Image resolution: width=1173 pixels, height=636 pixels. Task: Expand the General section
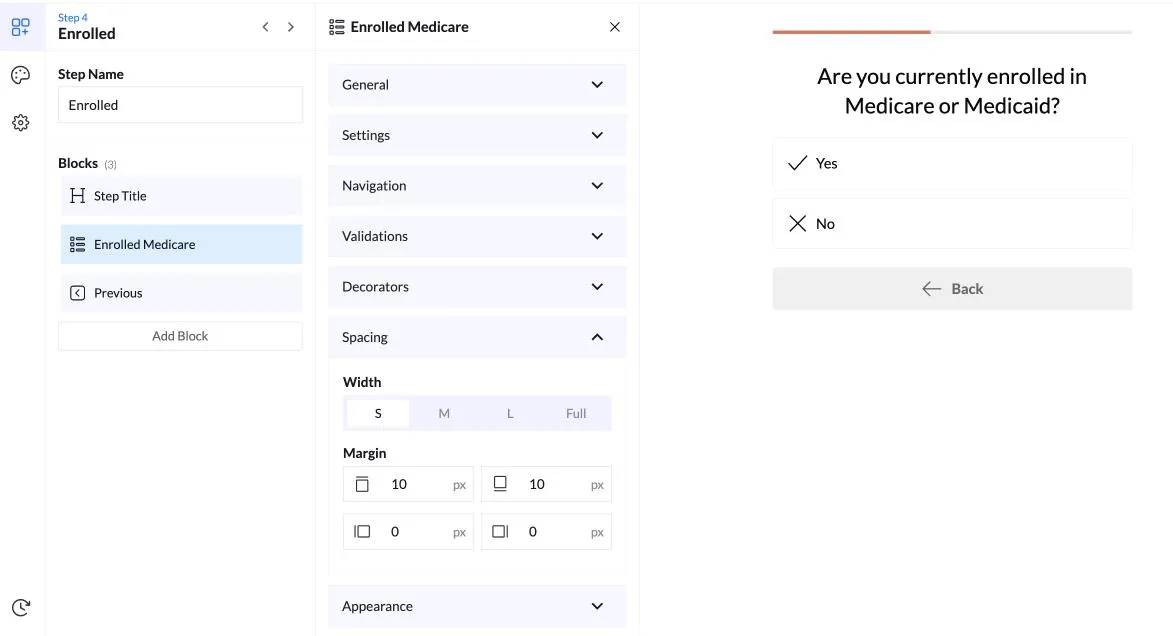pos(477,85)
